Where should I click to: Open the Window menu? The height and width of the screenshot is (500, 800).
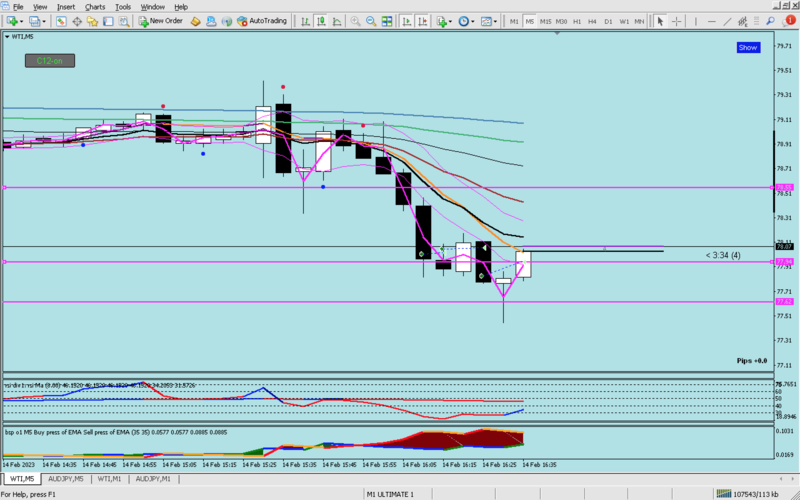153,7
